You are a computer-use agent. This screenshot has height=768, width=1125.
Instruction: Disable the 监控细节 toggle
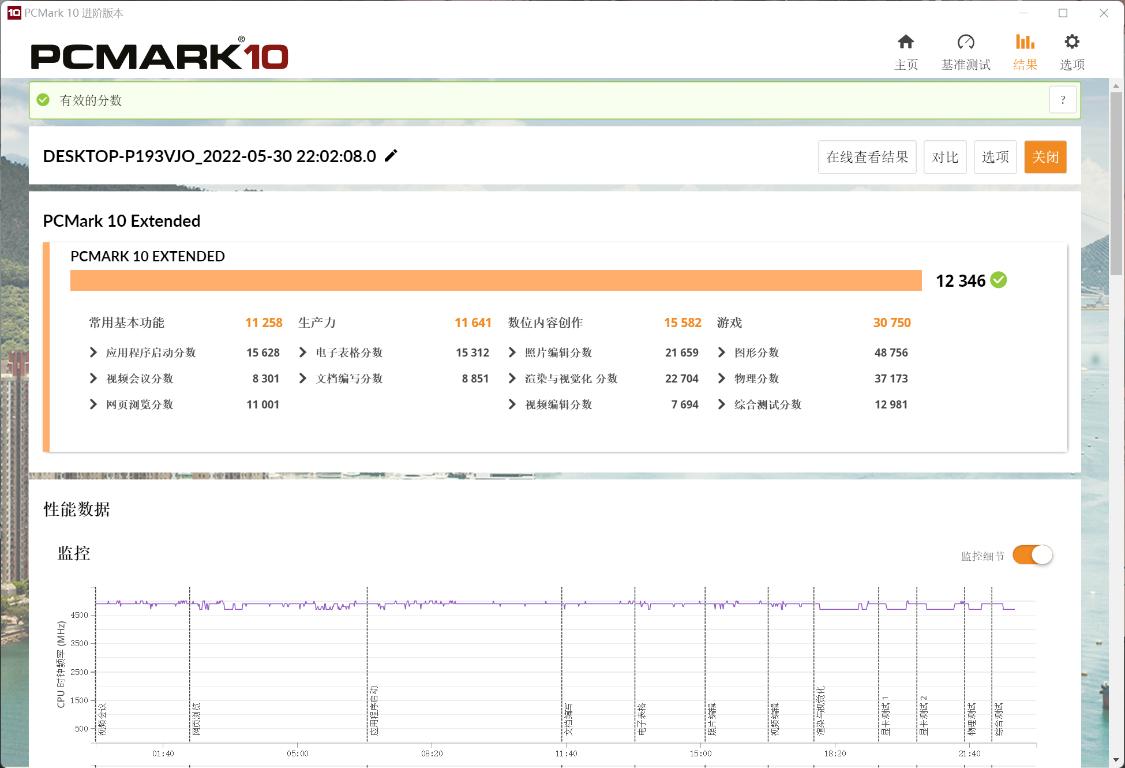(x=1031, y=554)
